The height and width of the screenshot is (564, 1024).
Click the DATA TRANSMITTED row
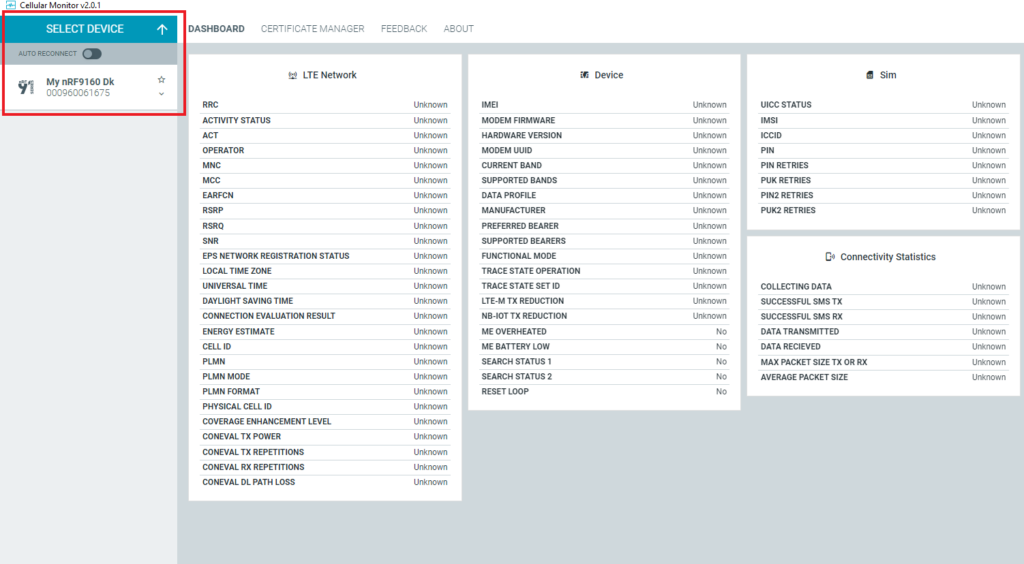[x=883, y=332]
